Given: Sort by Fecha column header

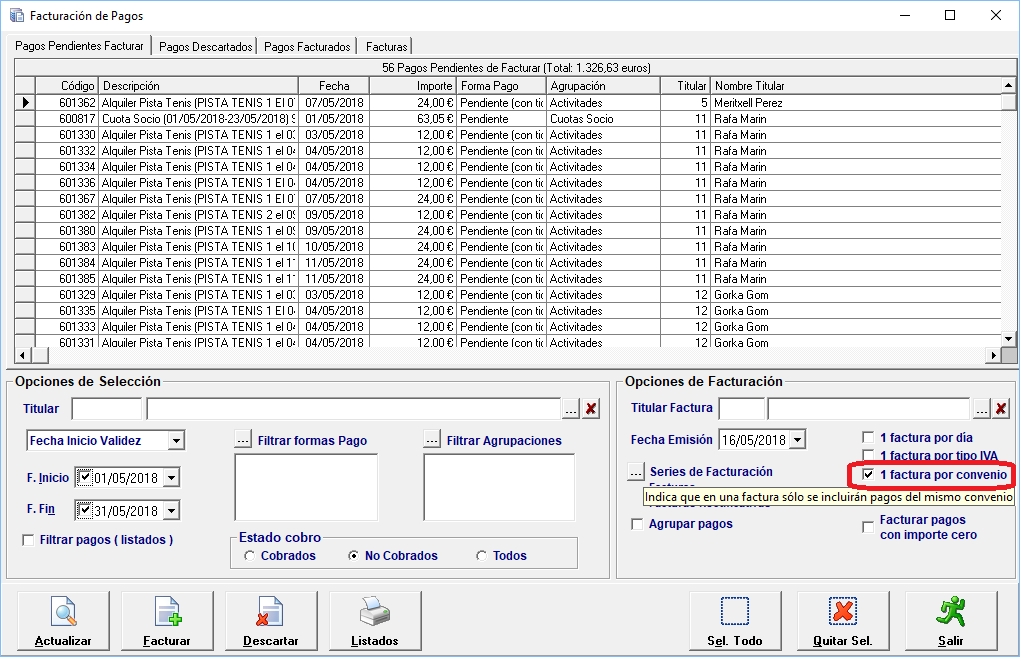Looking at the screenshot, I should point(334,85).
